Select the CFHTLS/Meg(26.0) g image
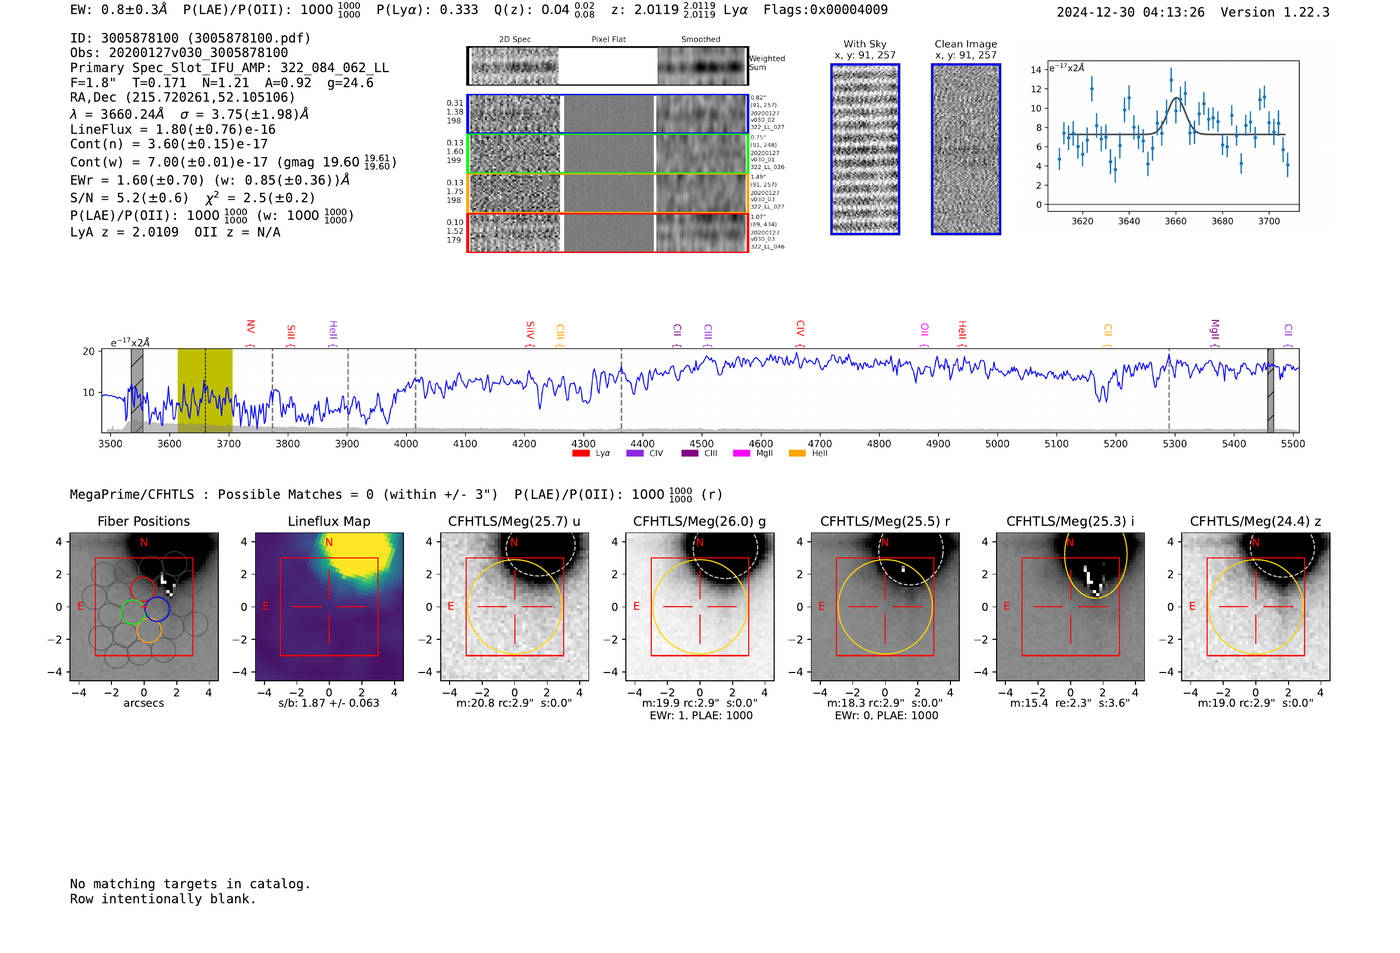The image size is (1400, 953). point(699,606)
